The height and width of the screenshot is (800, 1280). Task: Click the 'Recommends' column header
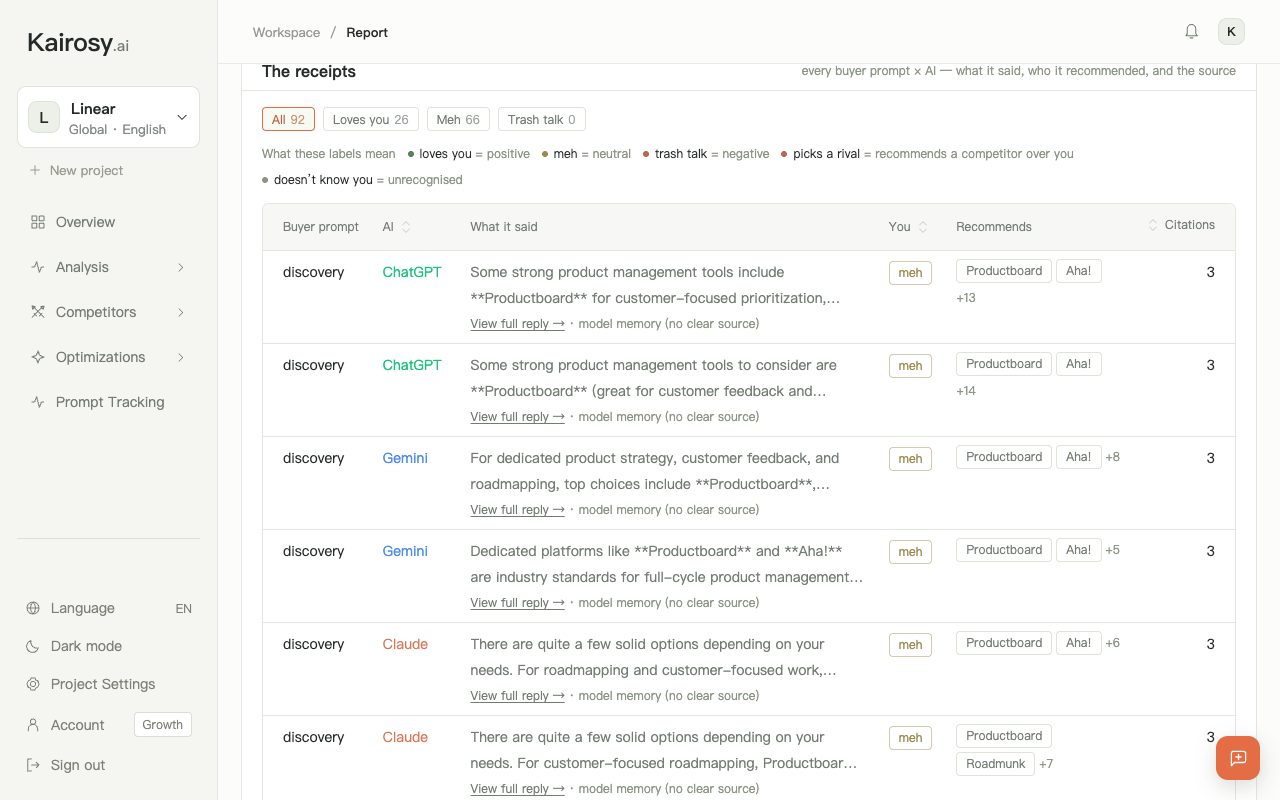(994, 227)
